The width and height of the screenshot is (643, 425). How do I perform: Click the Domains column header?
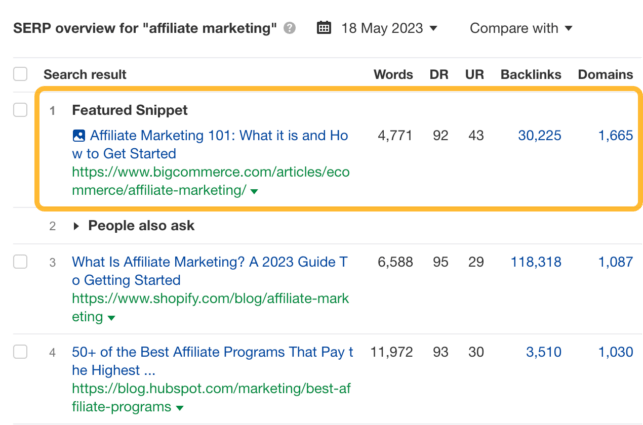(x=605, y=74)
